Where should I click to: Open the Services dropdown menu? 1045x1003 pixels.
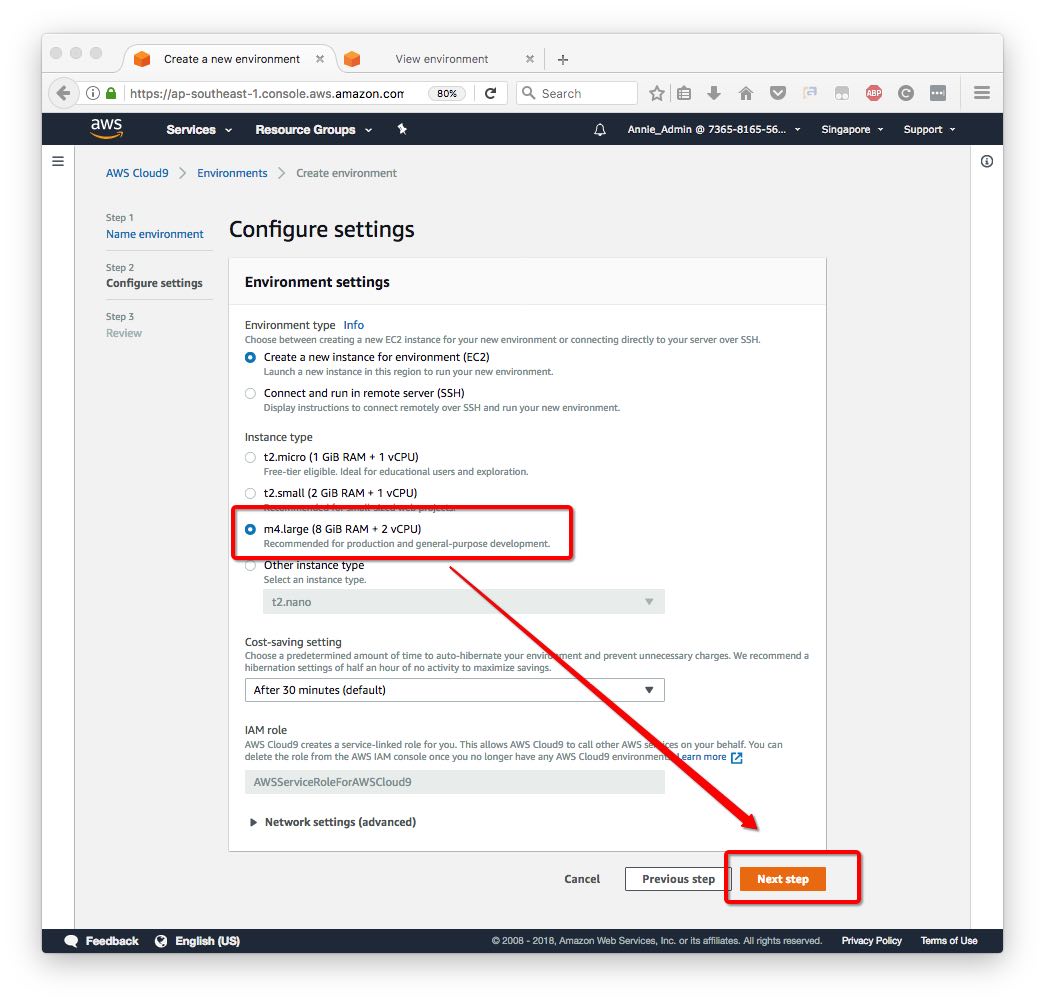tap(199, 129)
